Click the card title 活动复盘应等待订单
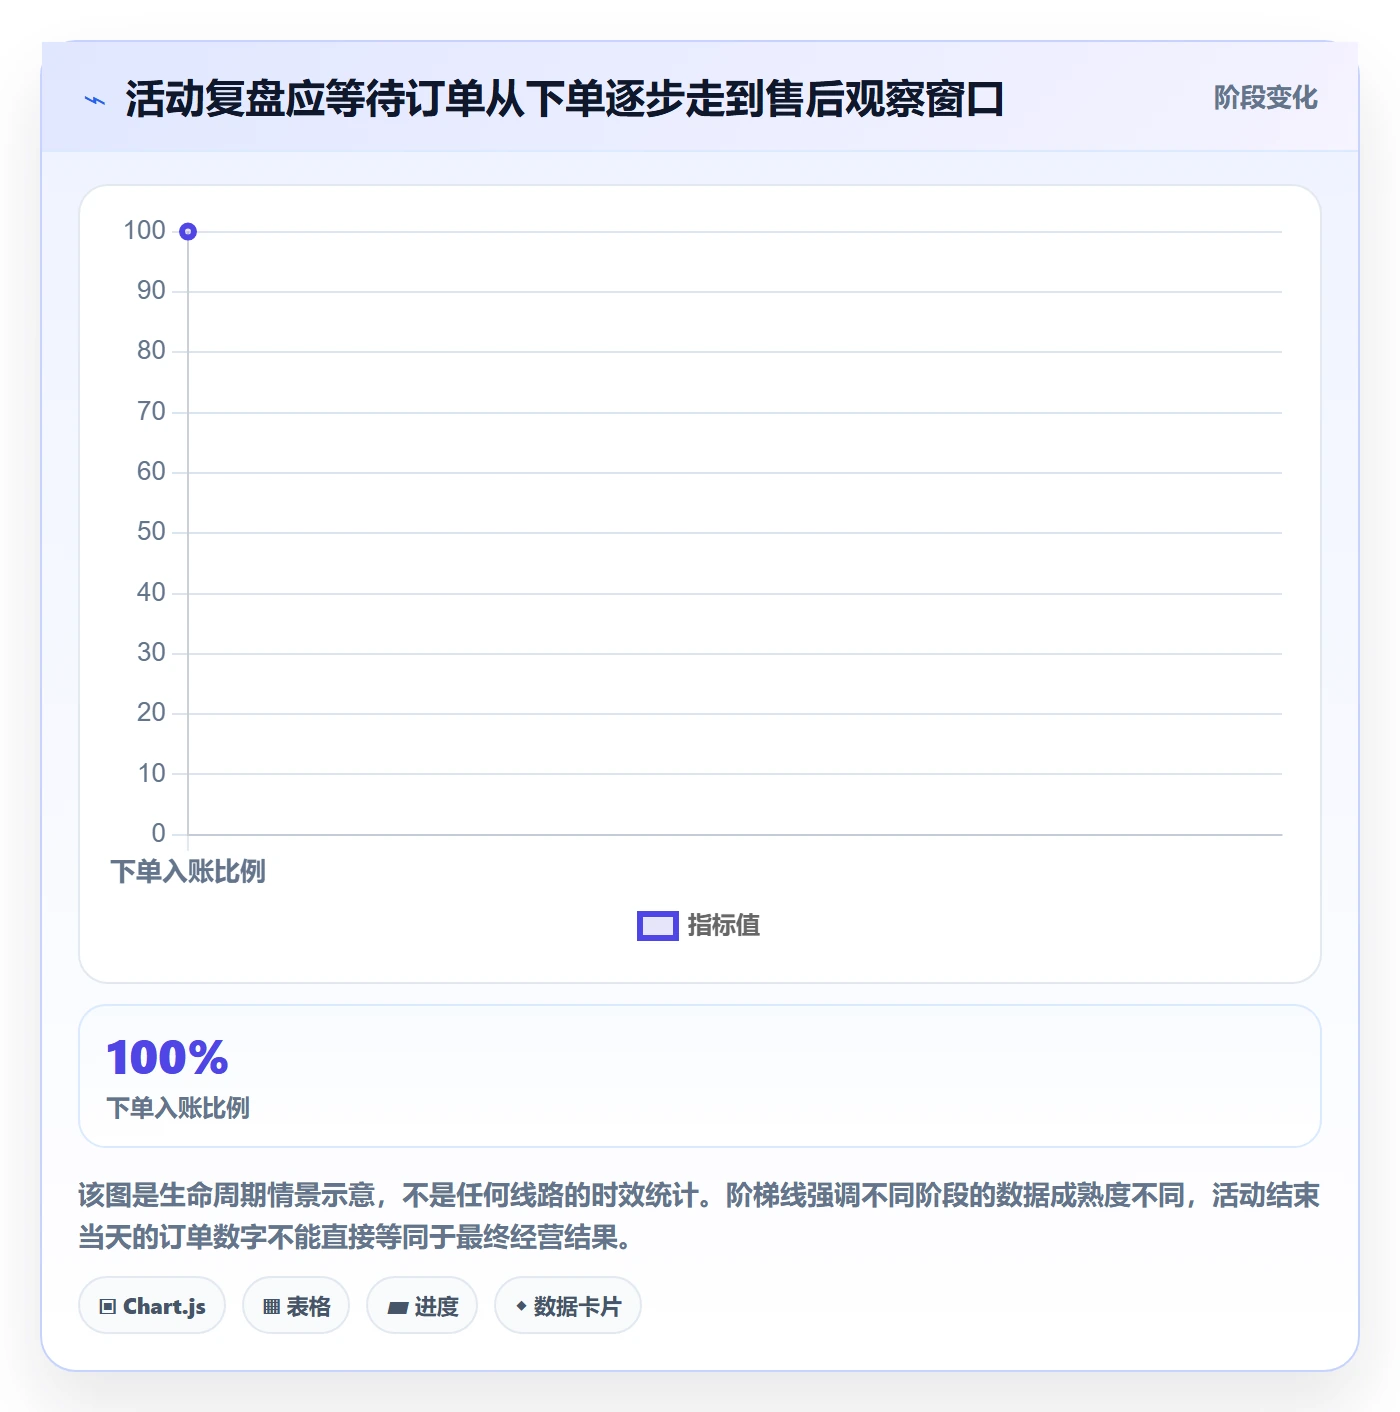This screenshot has width=1400, height=1412. pyautogui.click(x=564, y=100)
